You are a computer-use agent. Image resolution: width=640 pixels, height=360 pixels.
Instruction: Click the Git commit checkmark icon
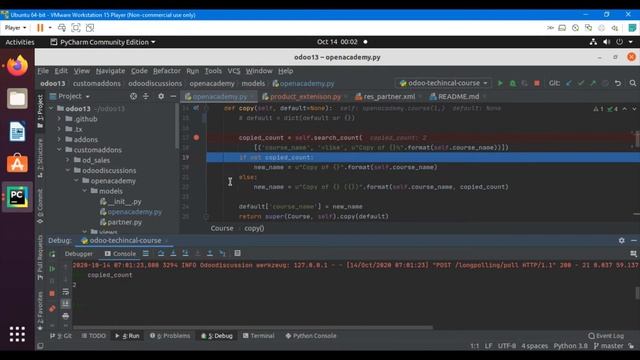coord(581,83)
